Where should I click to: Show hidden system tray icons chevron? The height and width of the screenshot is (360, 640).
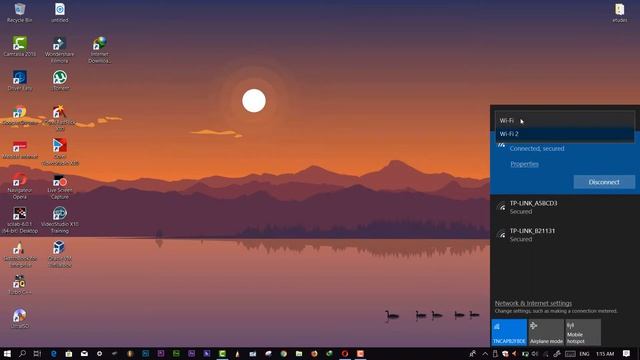(x=485, y=353)
